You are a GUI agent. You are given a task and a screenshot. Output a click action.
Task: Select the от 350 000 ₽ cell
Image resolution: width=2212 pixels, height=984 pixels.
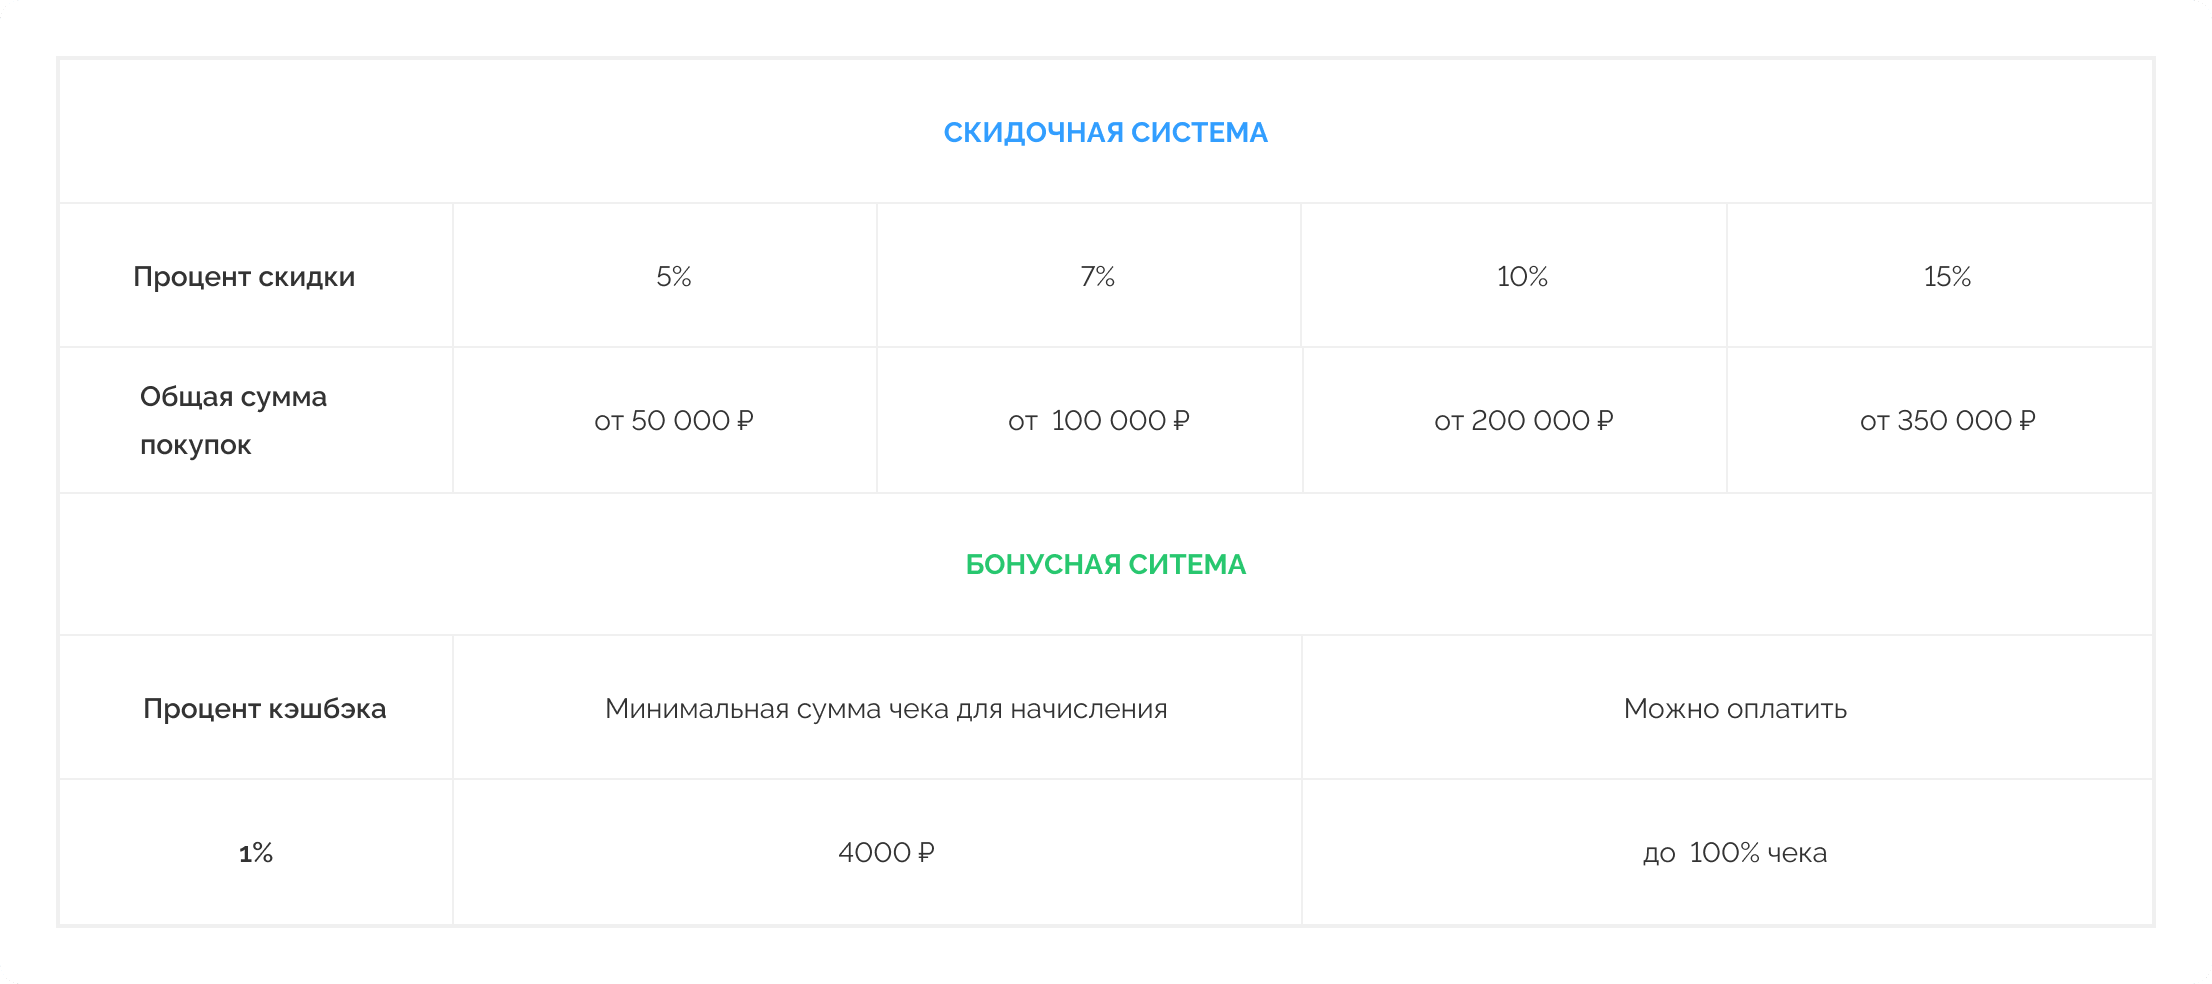[x=1947, y=421]
